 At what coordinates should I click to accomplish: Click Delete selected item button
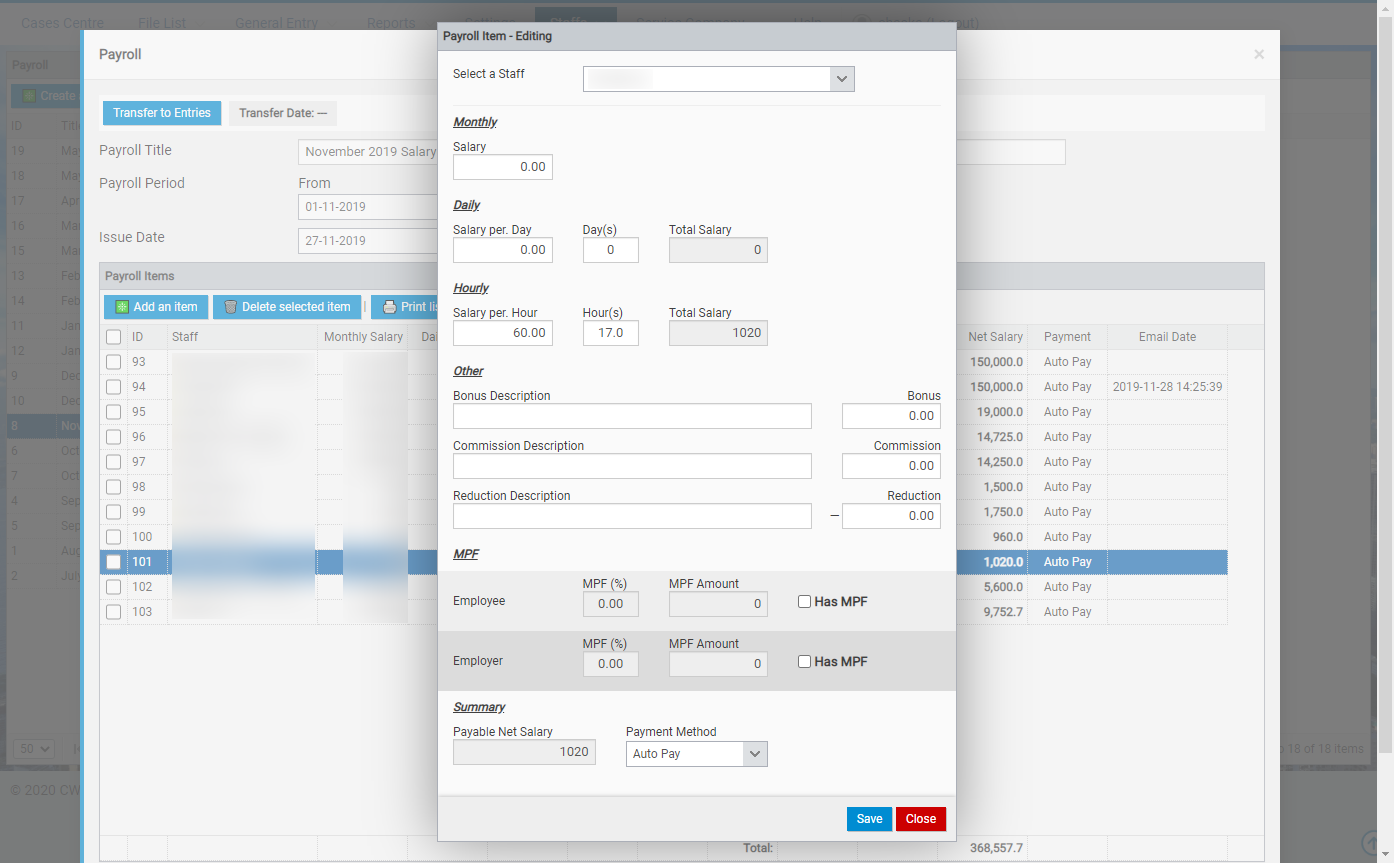tap(287, 307)
